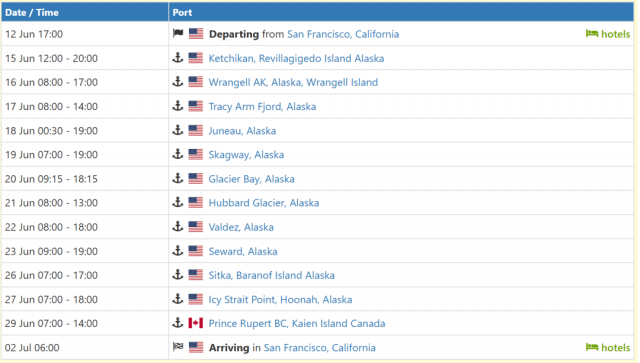
Task: Click the departure flag icon for San Francisco
Action: point(178,33)
